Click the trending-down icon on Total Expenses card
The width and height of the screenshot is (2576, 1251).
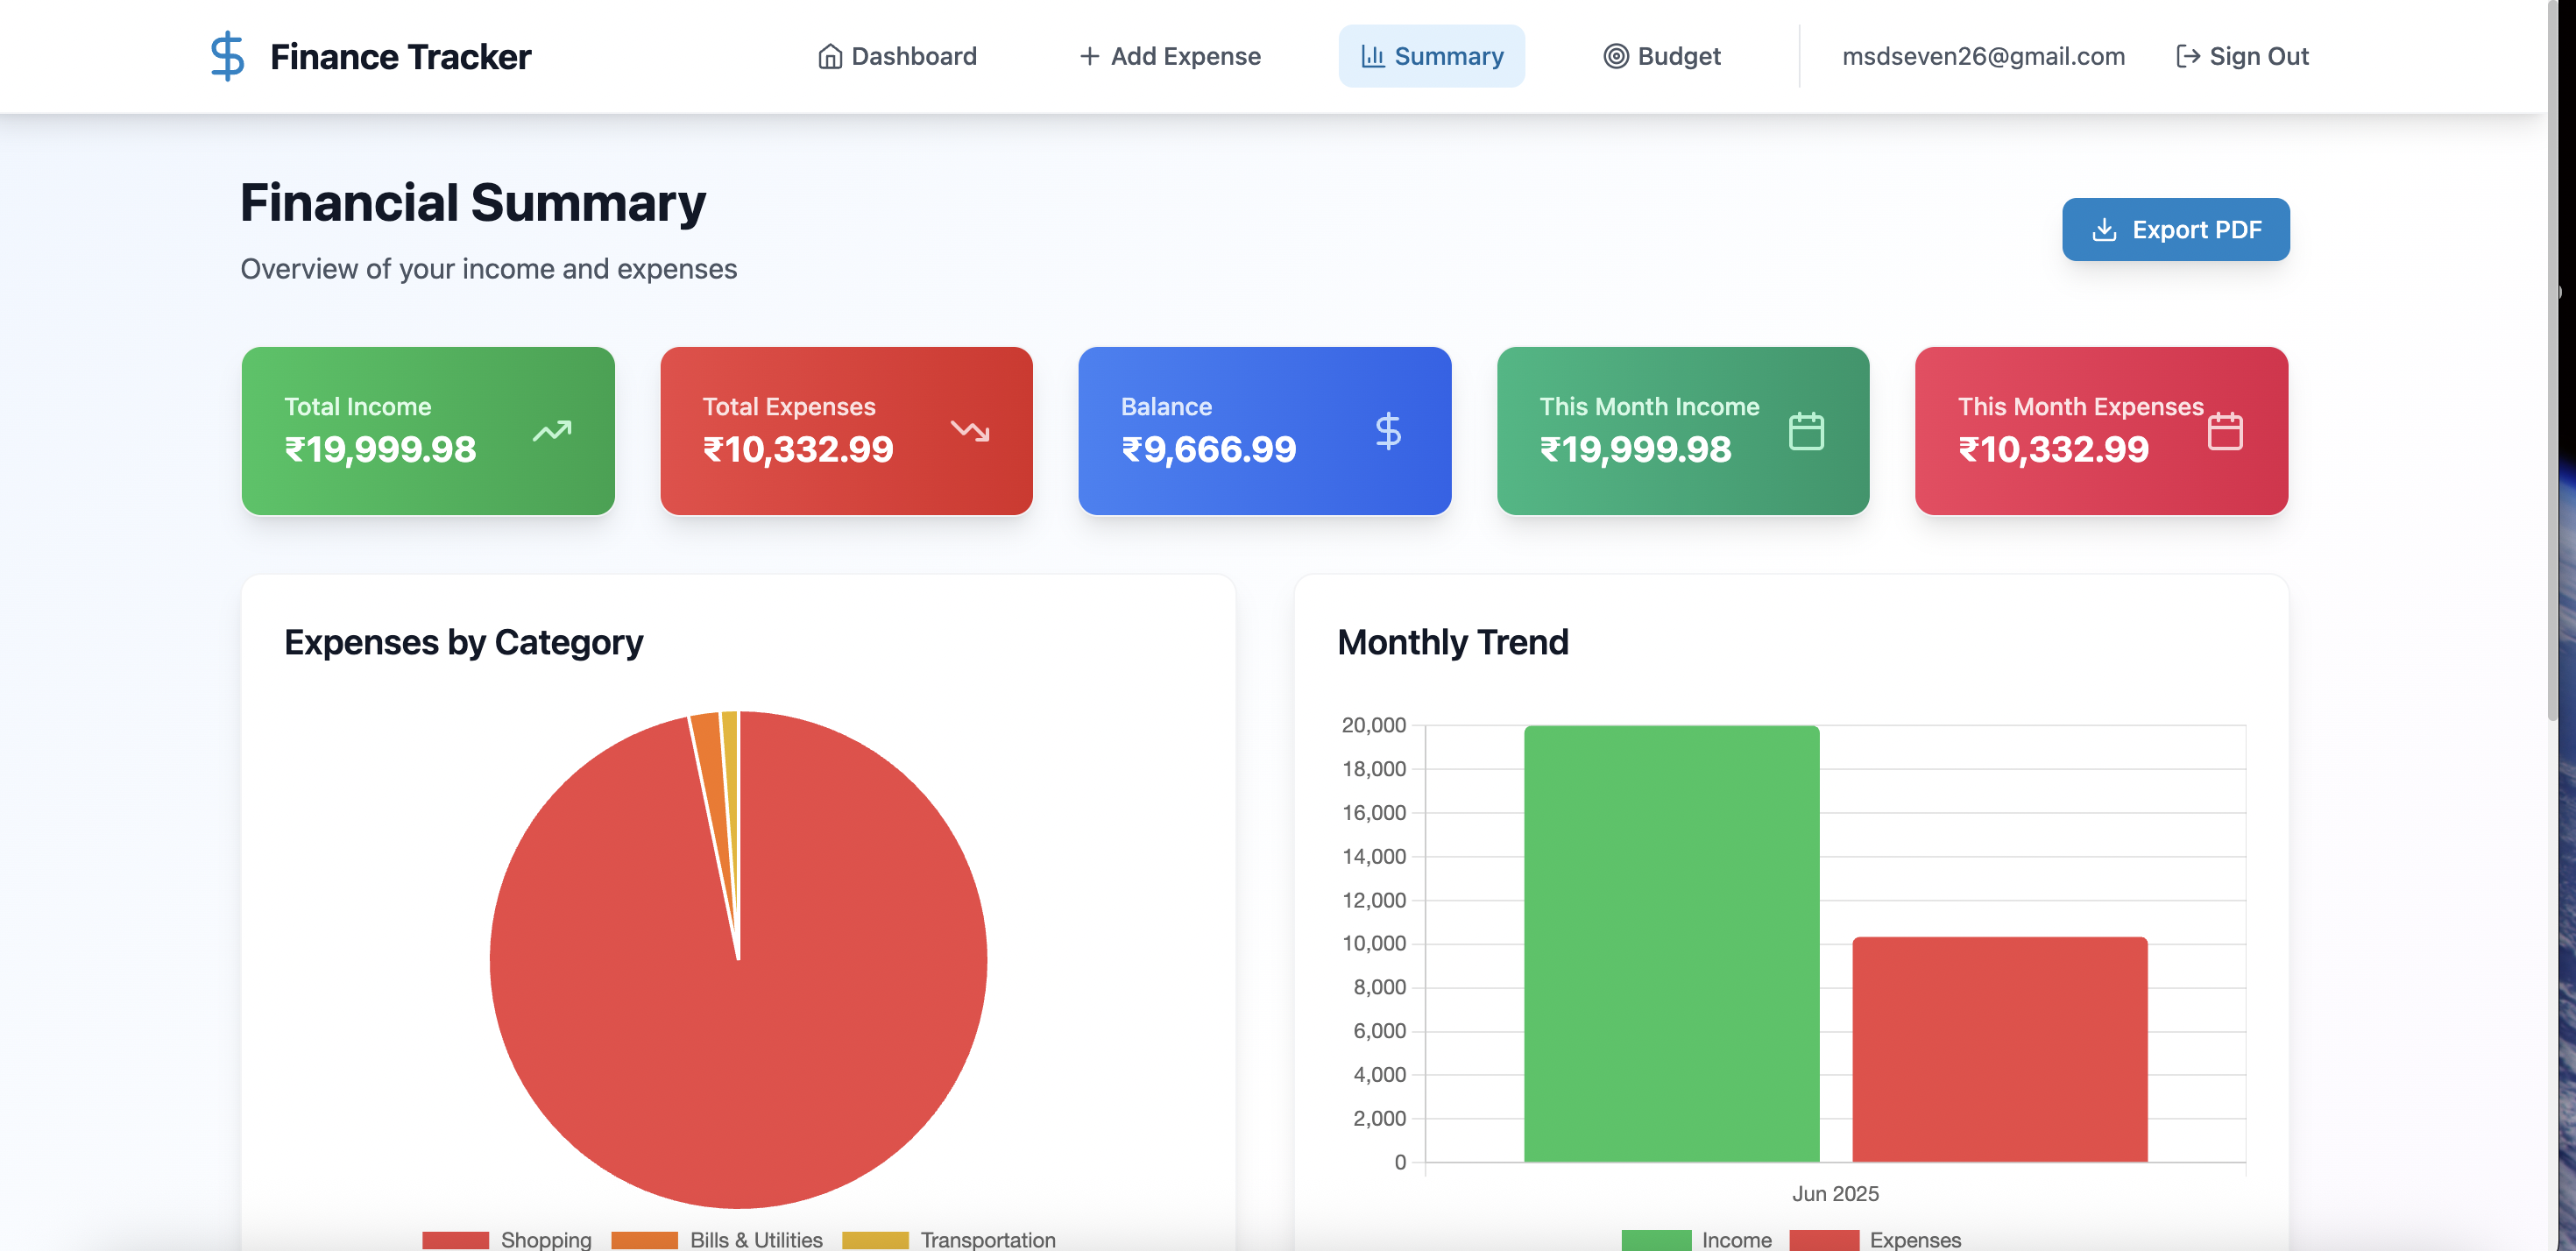[969, 431]
